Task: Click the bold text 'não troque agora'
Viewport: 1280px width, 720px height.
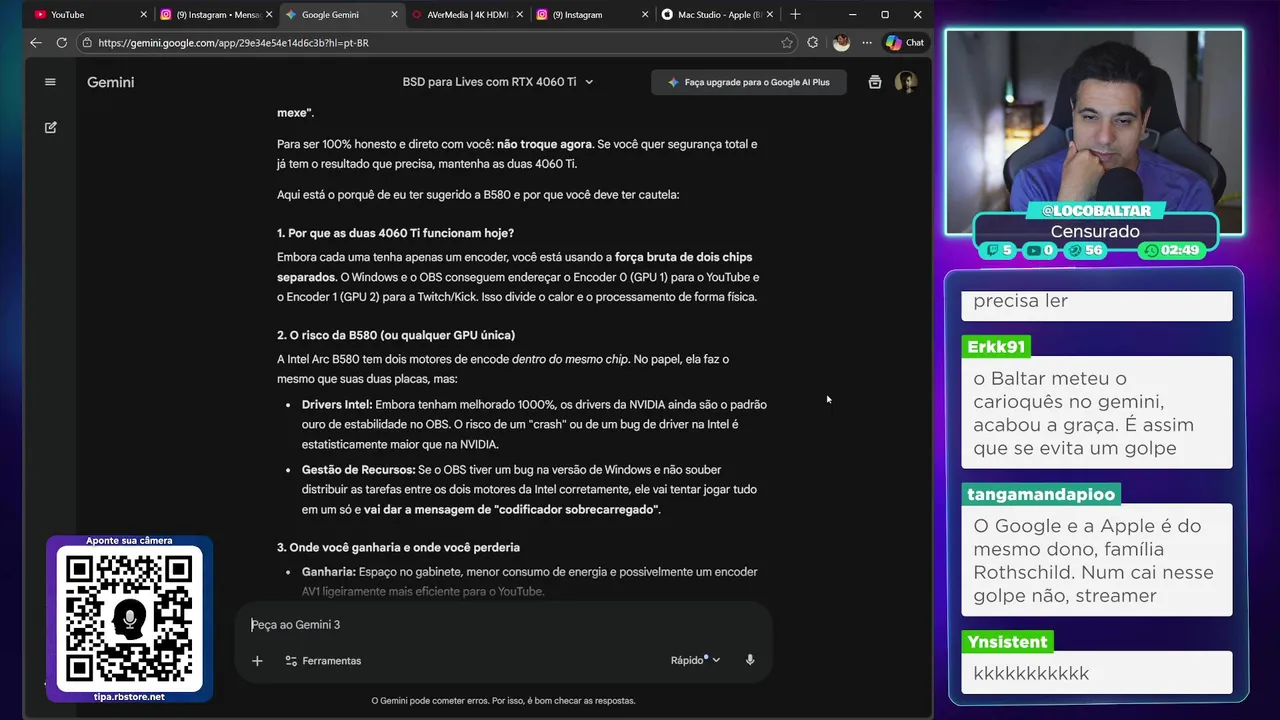Action: [544, 144]
